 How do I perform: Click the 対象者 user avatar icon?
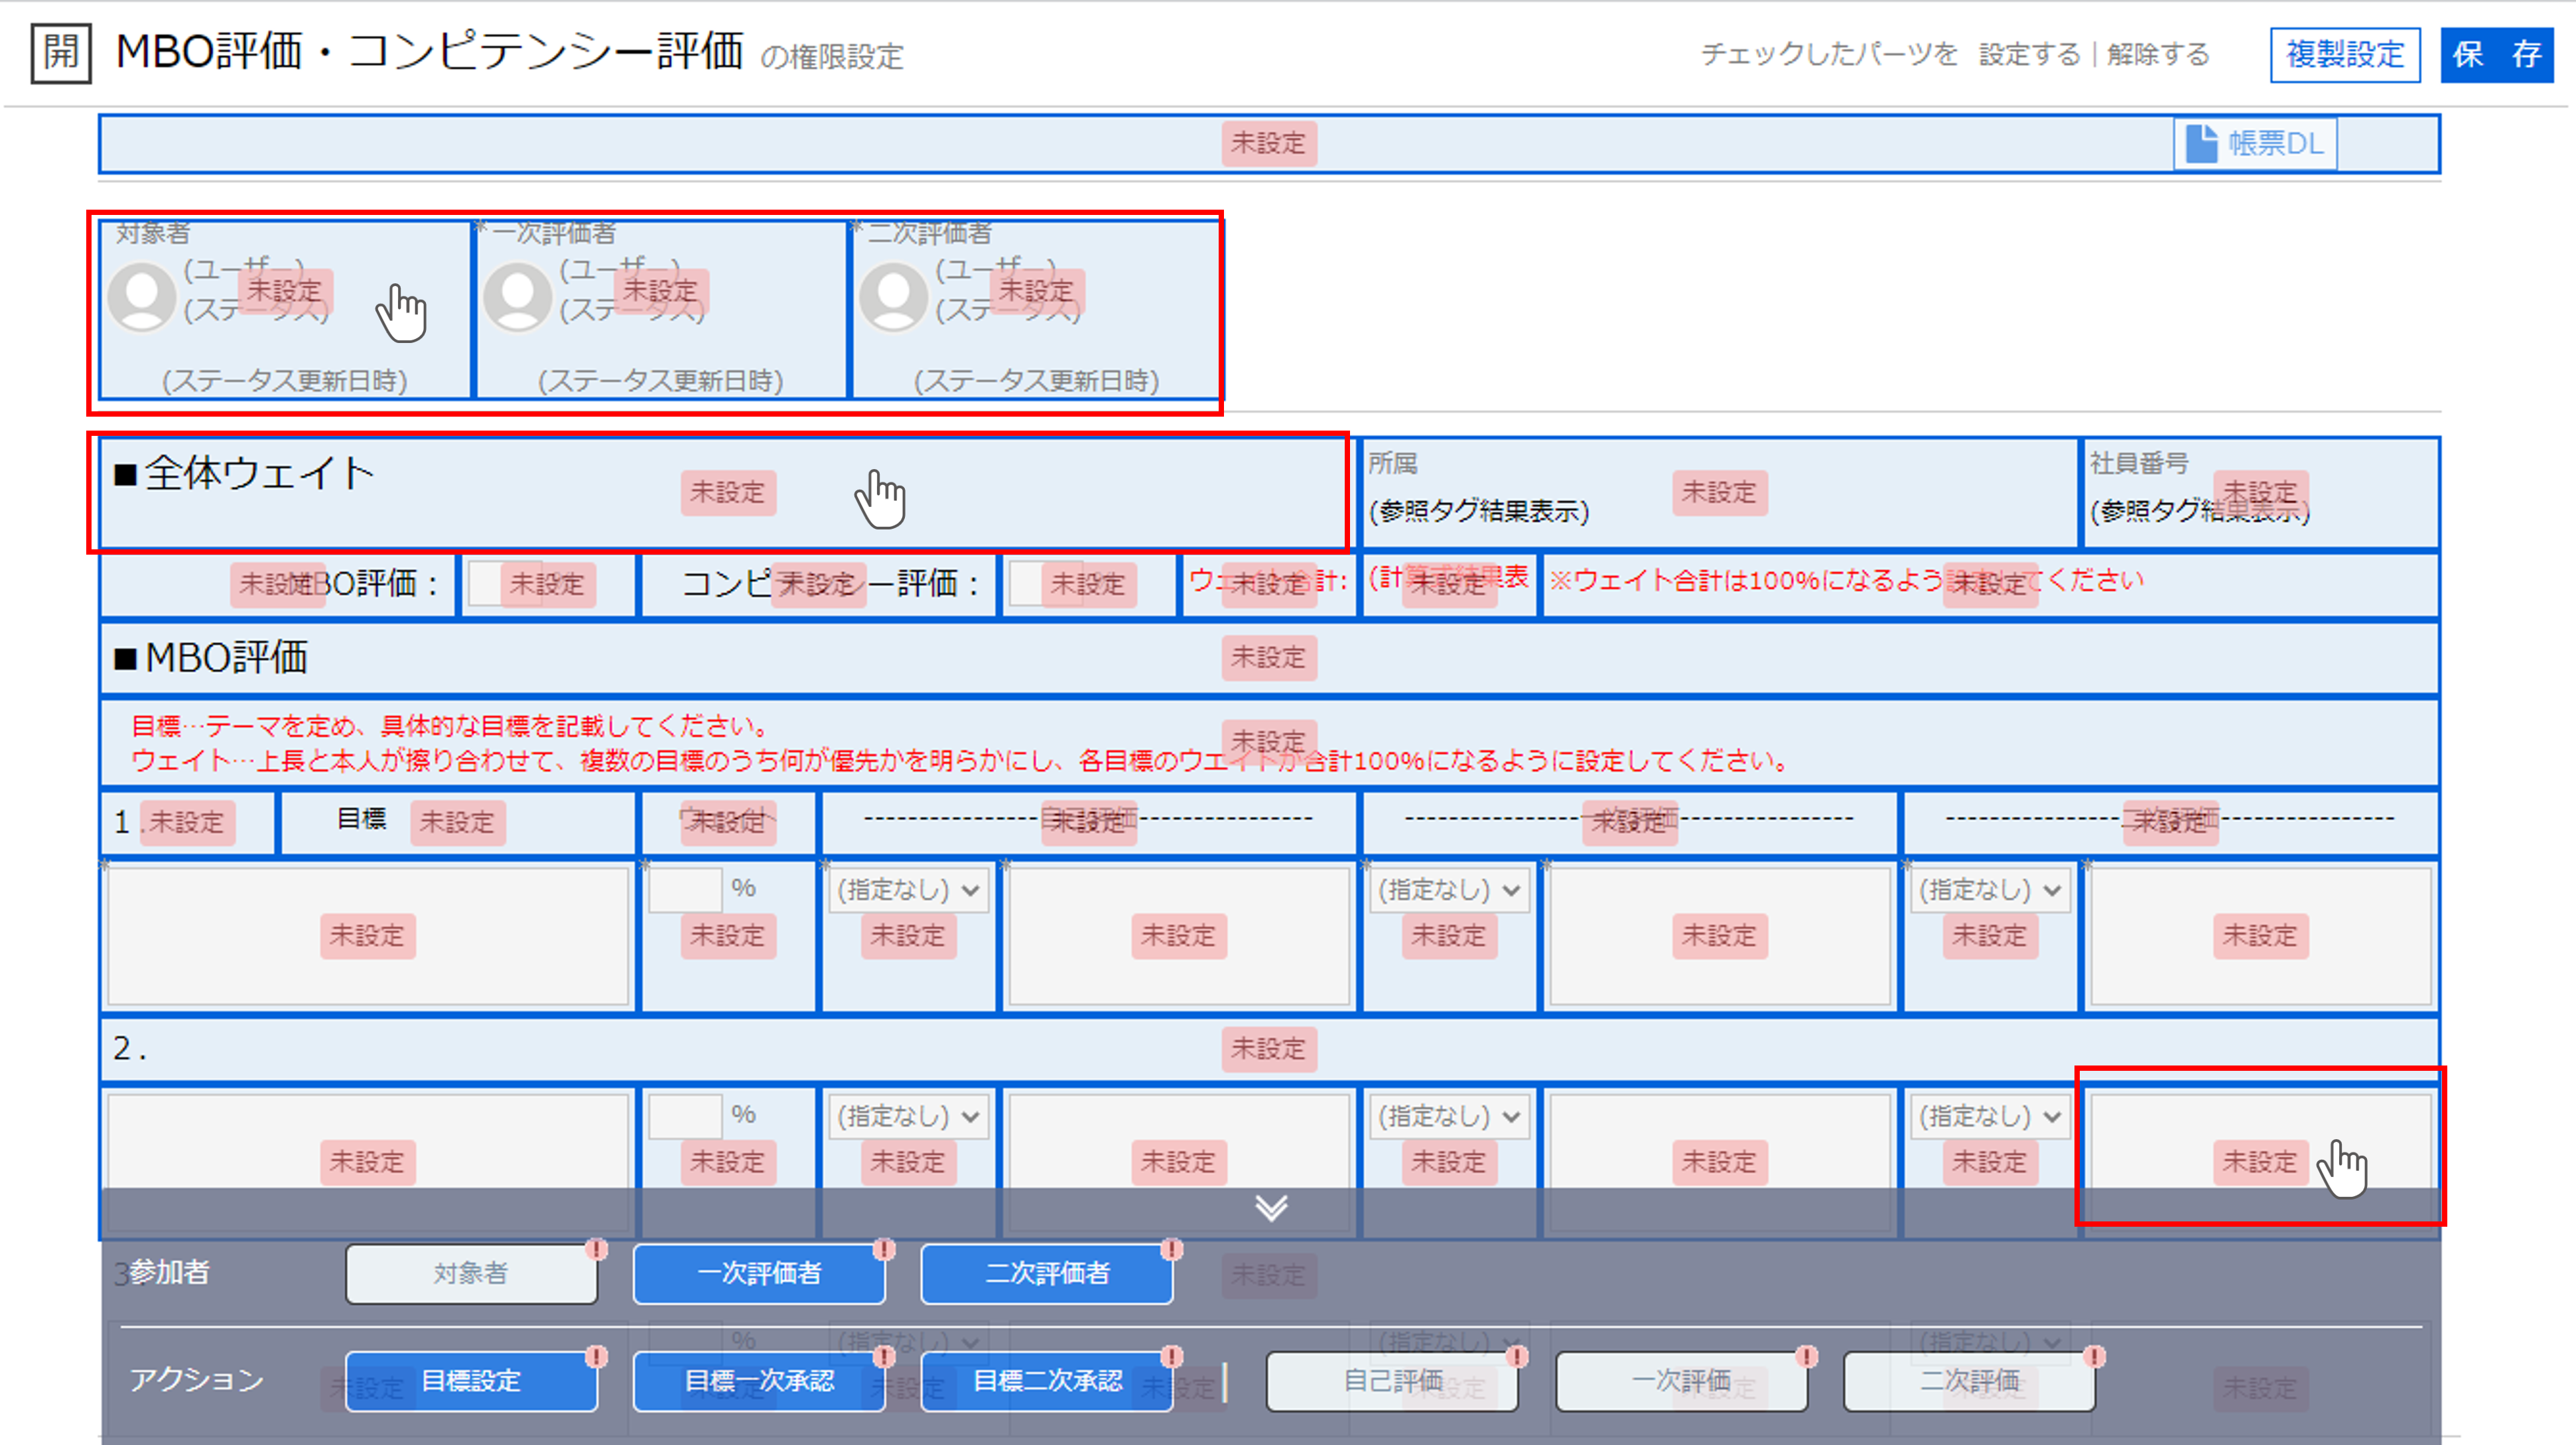pos(142,296)
